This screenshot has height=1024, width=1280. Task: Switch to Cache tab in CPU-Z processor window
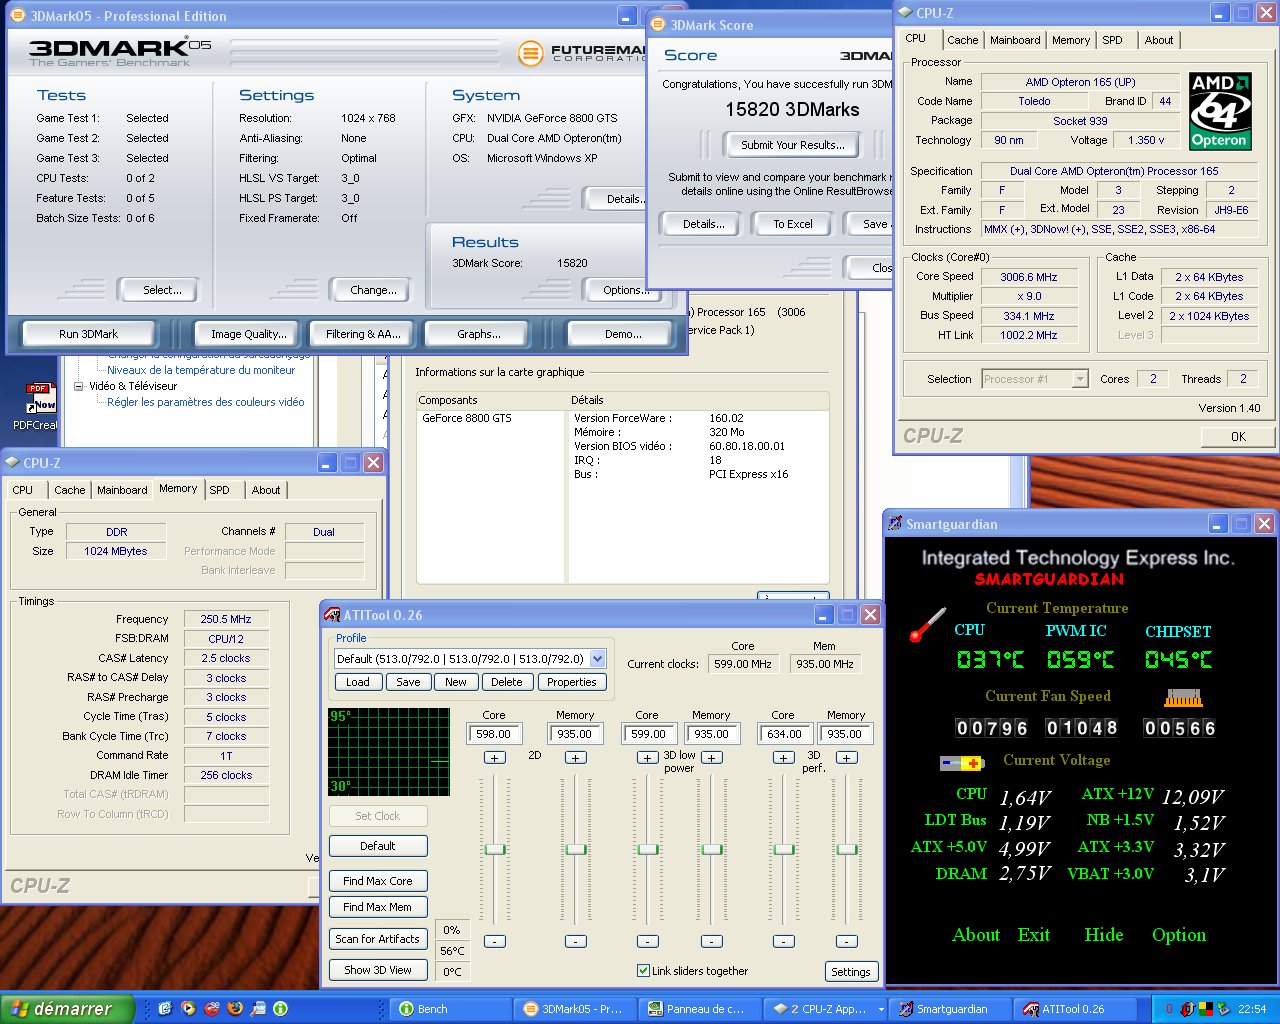pyautogui.click(x=963, y=40)
